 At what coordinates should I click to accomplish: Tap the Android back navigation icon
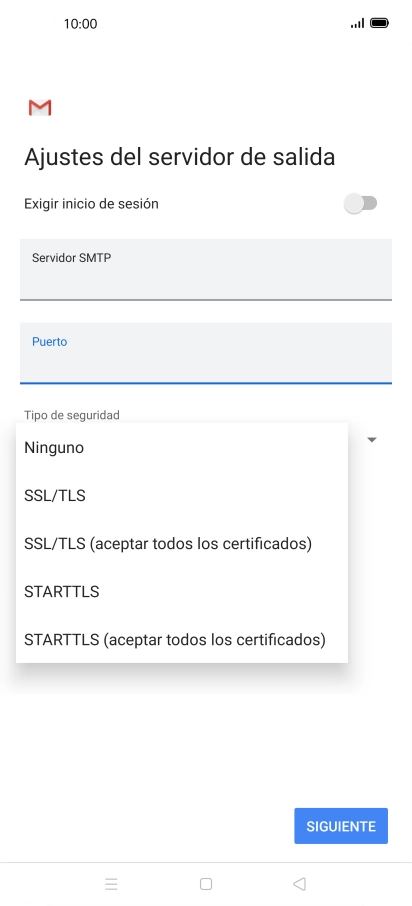(299, 883)
